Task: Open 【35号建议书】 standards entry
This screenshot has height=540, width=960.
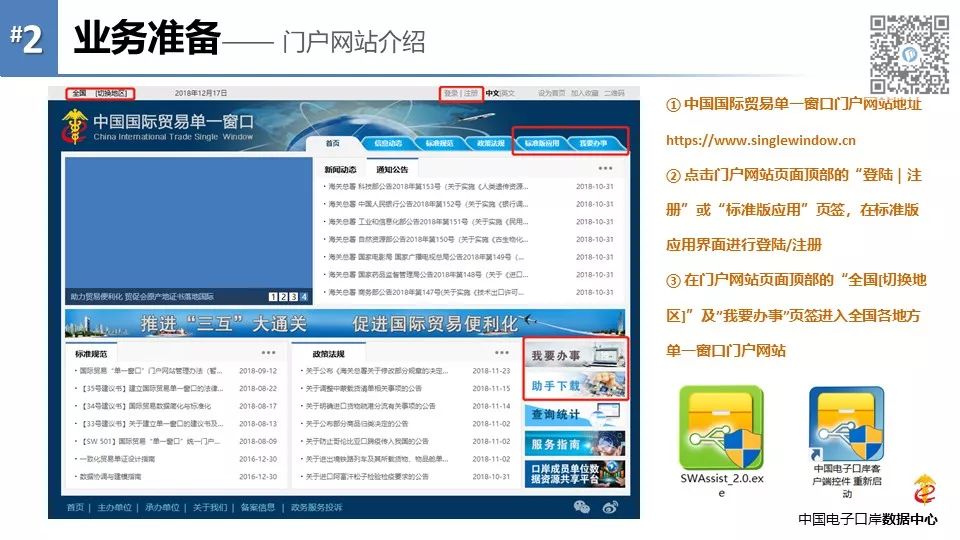Action: pyautogui.click(x=151, y=388)
